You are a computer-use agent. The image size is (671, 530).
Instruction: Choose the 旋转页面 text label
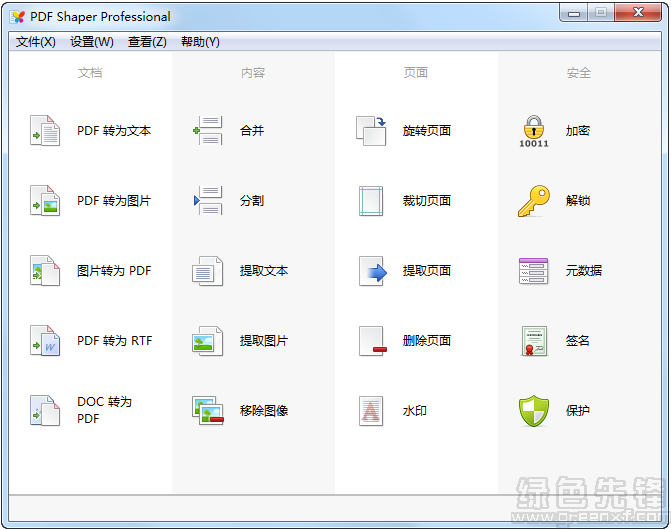[427, 130]
